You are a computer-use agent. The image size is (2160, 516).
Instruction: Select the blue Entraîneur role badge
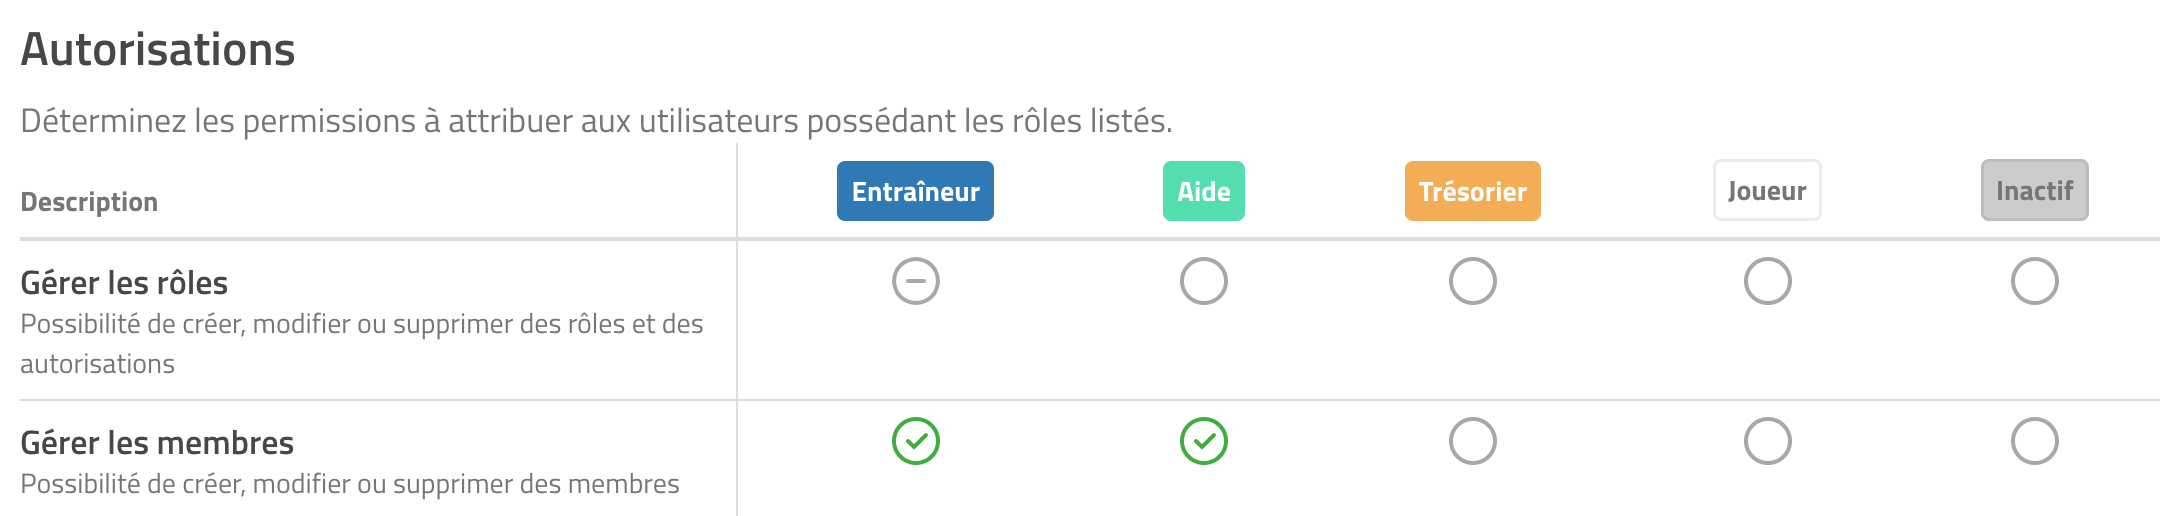click(x=915, y=191)
